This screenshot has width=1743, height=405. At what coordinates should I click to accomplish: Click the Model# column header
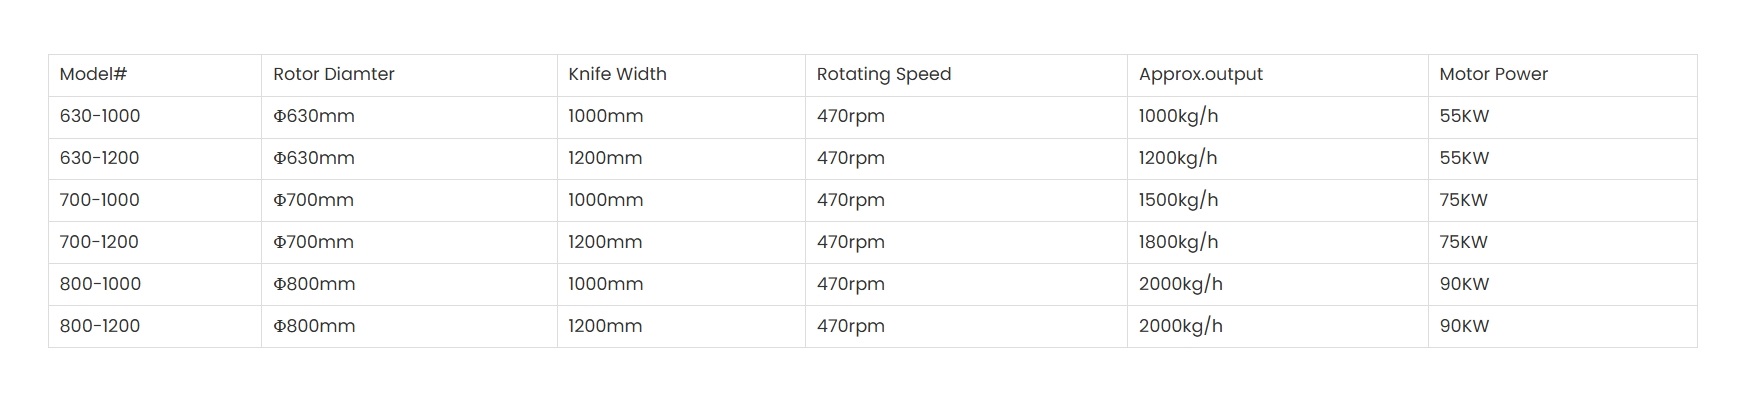click(x=155, y=75)
